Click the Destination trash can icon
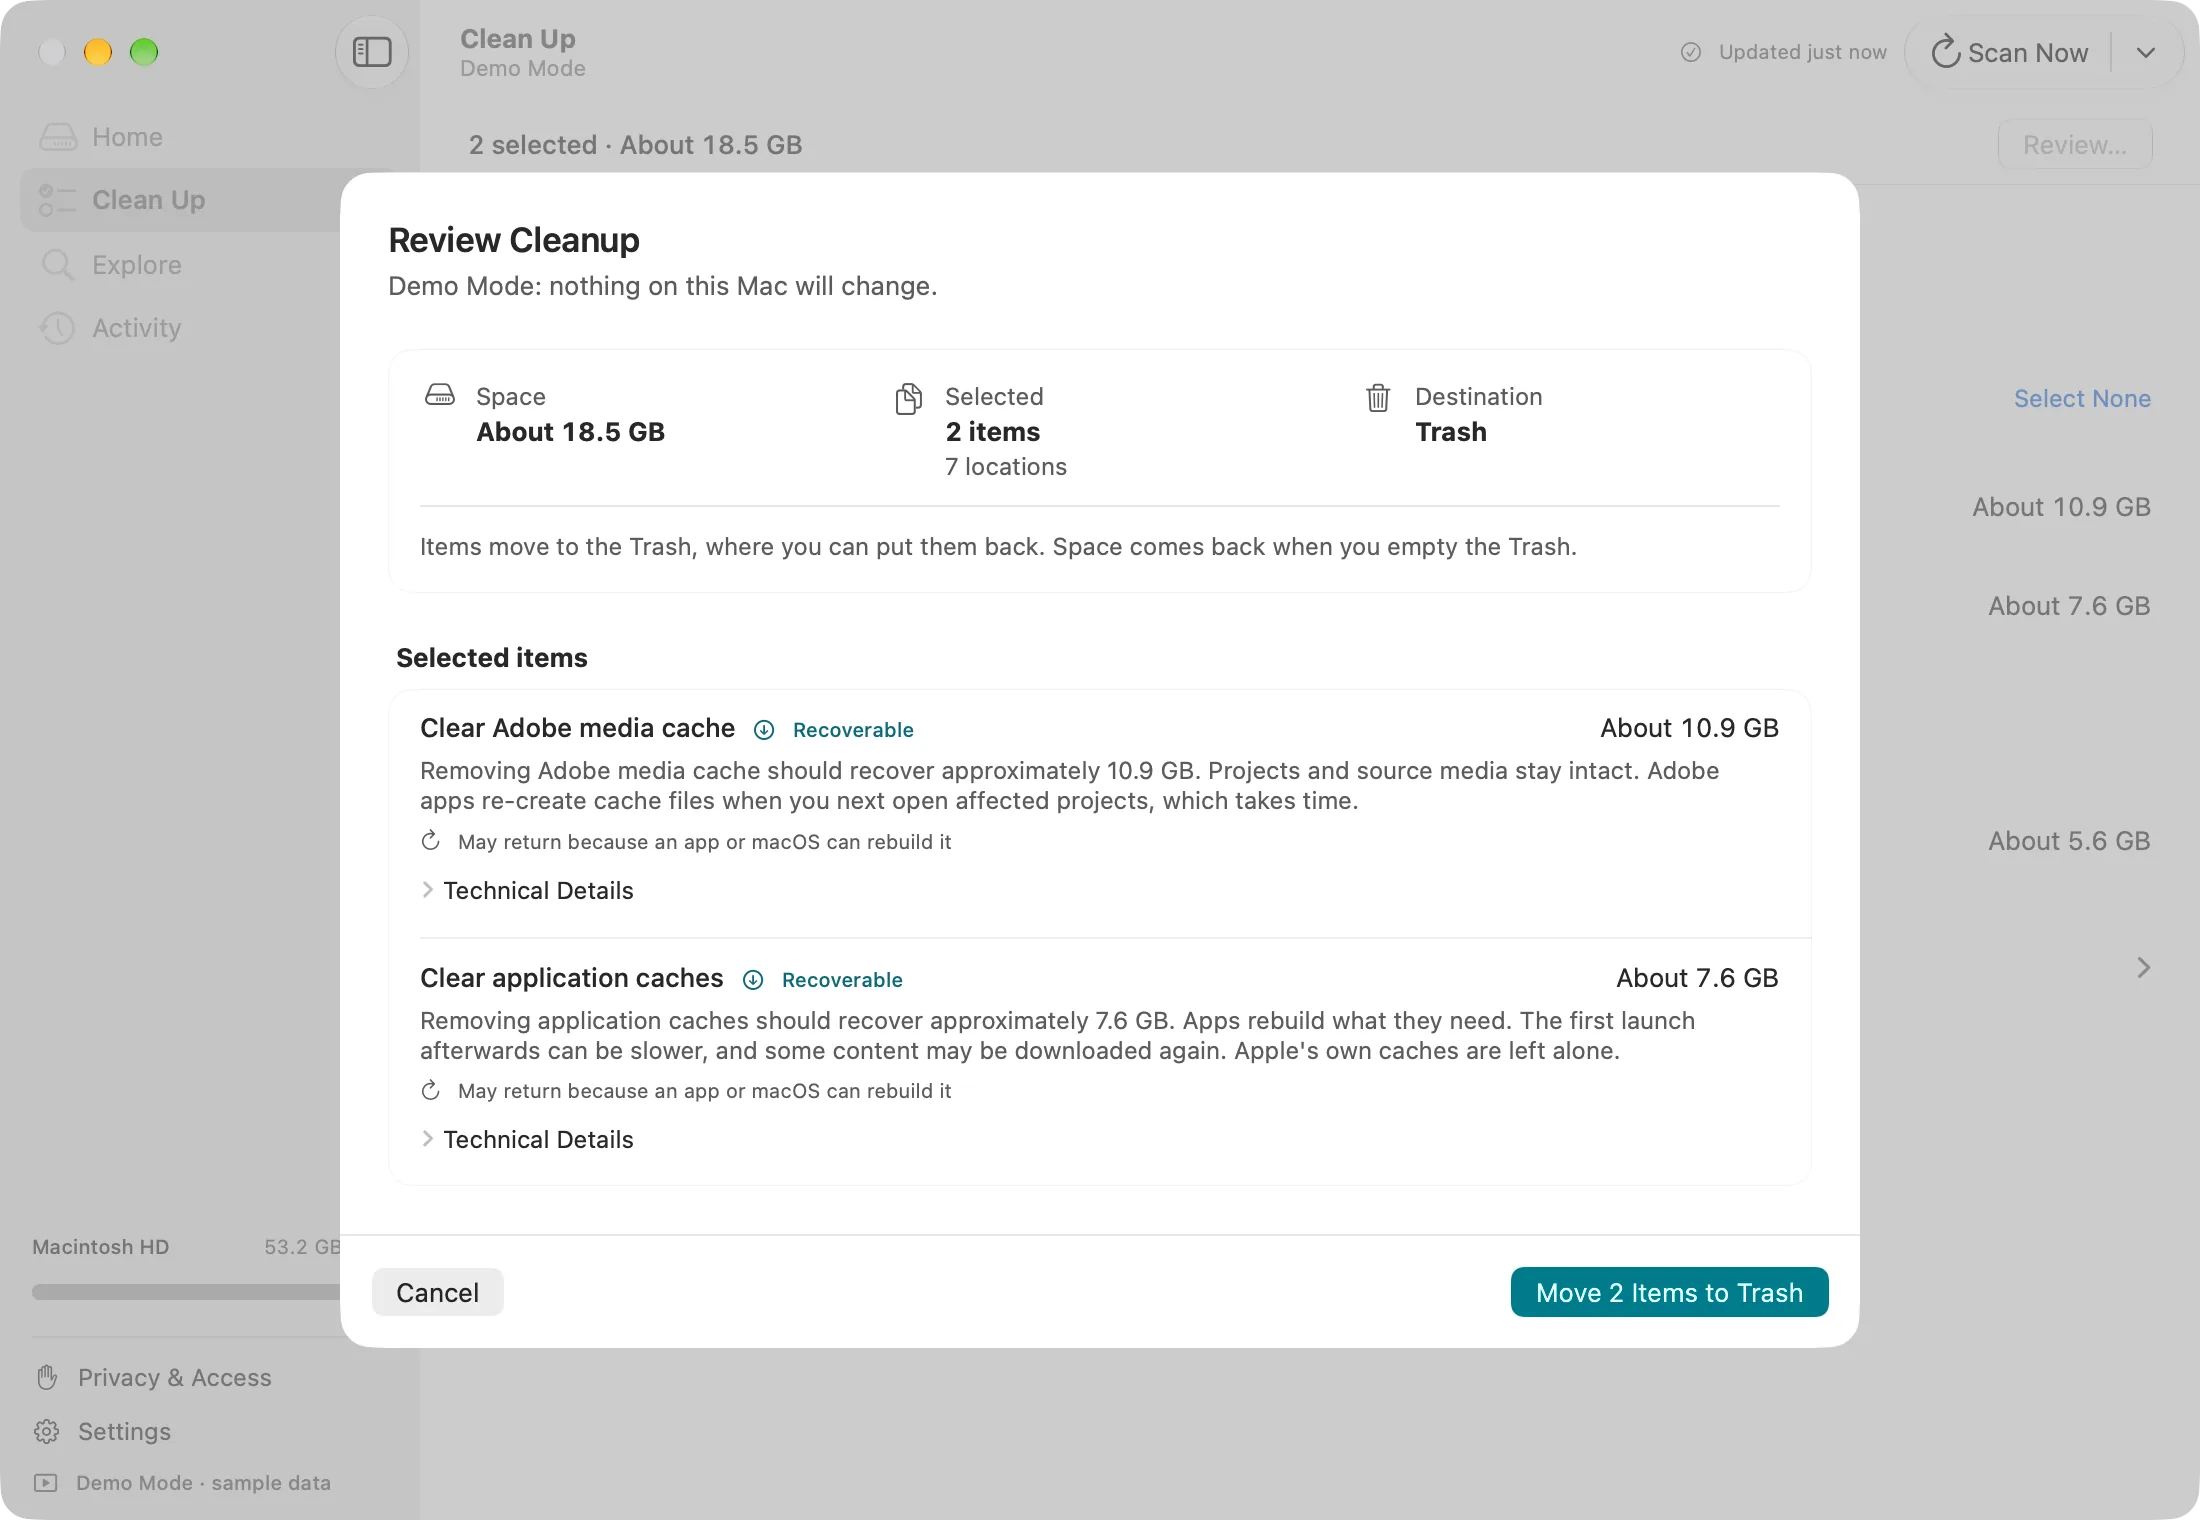Viewport: 2200px width, 1520px height. (1378, 398)
